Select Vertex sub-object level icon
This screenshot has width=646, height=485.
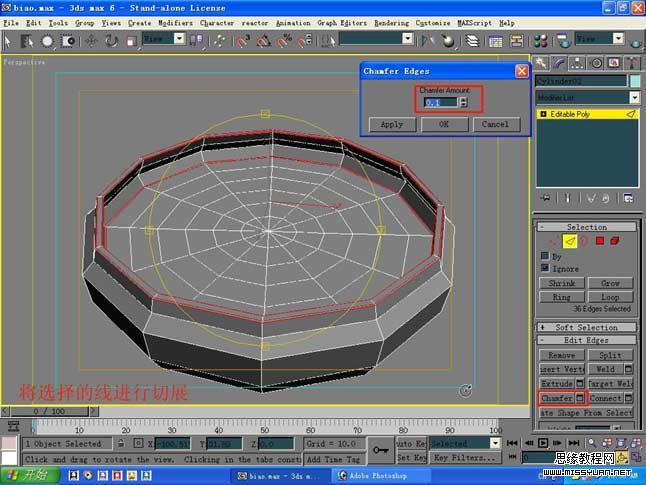[554, 241]
